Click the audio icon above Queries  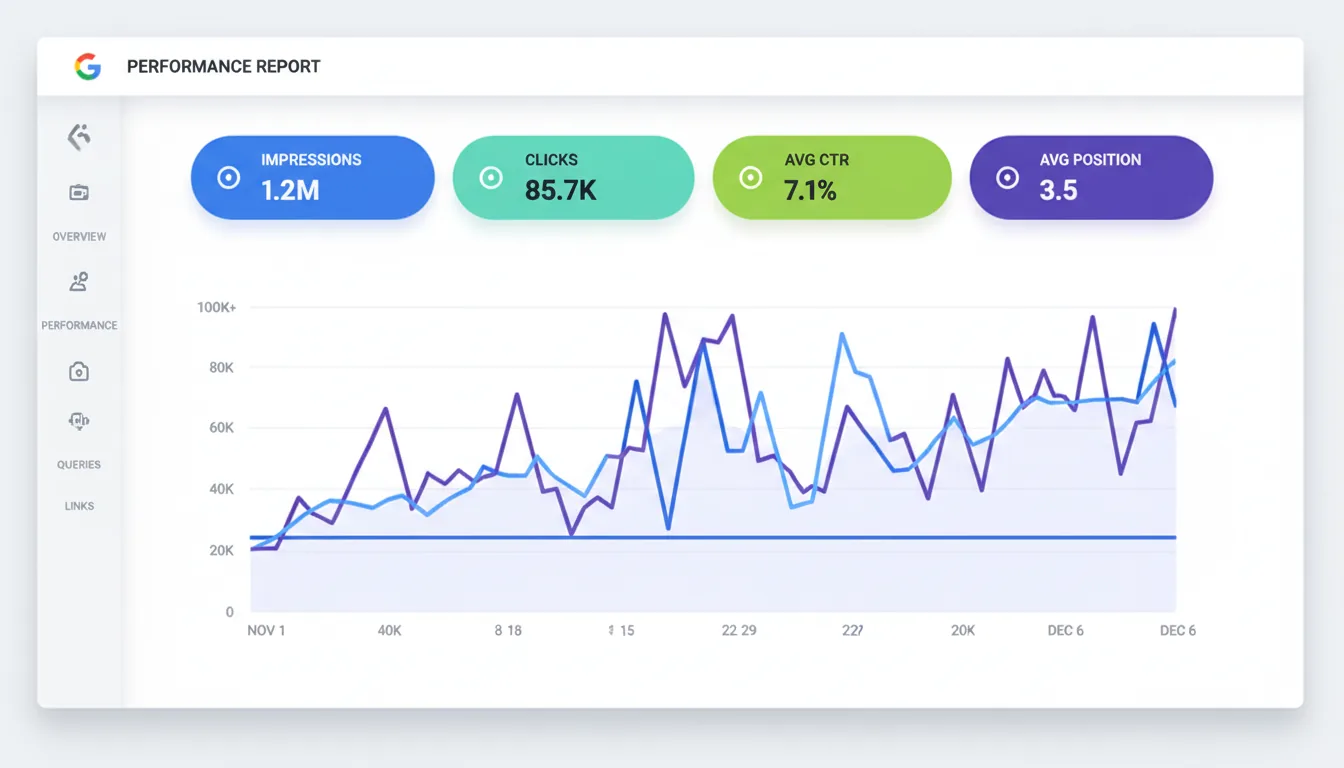click(78, 421)
